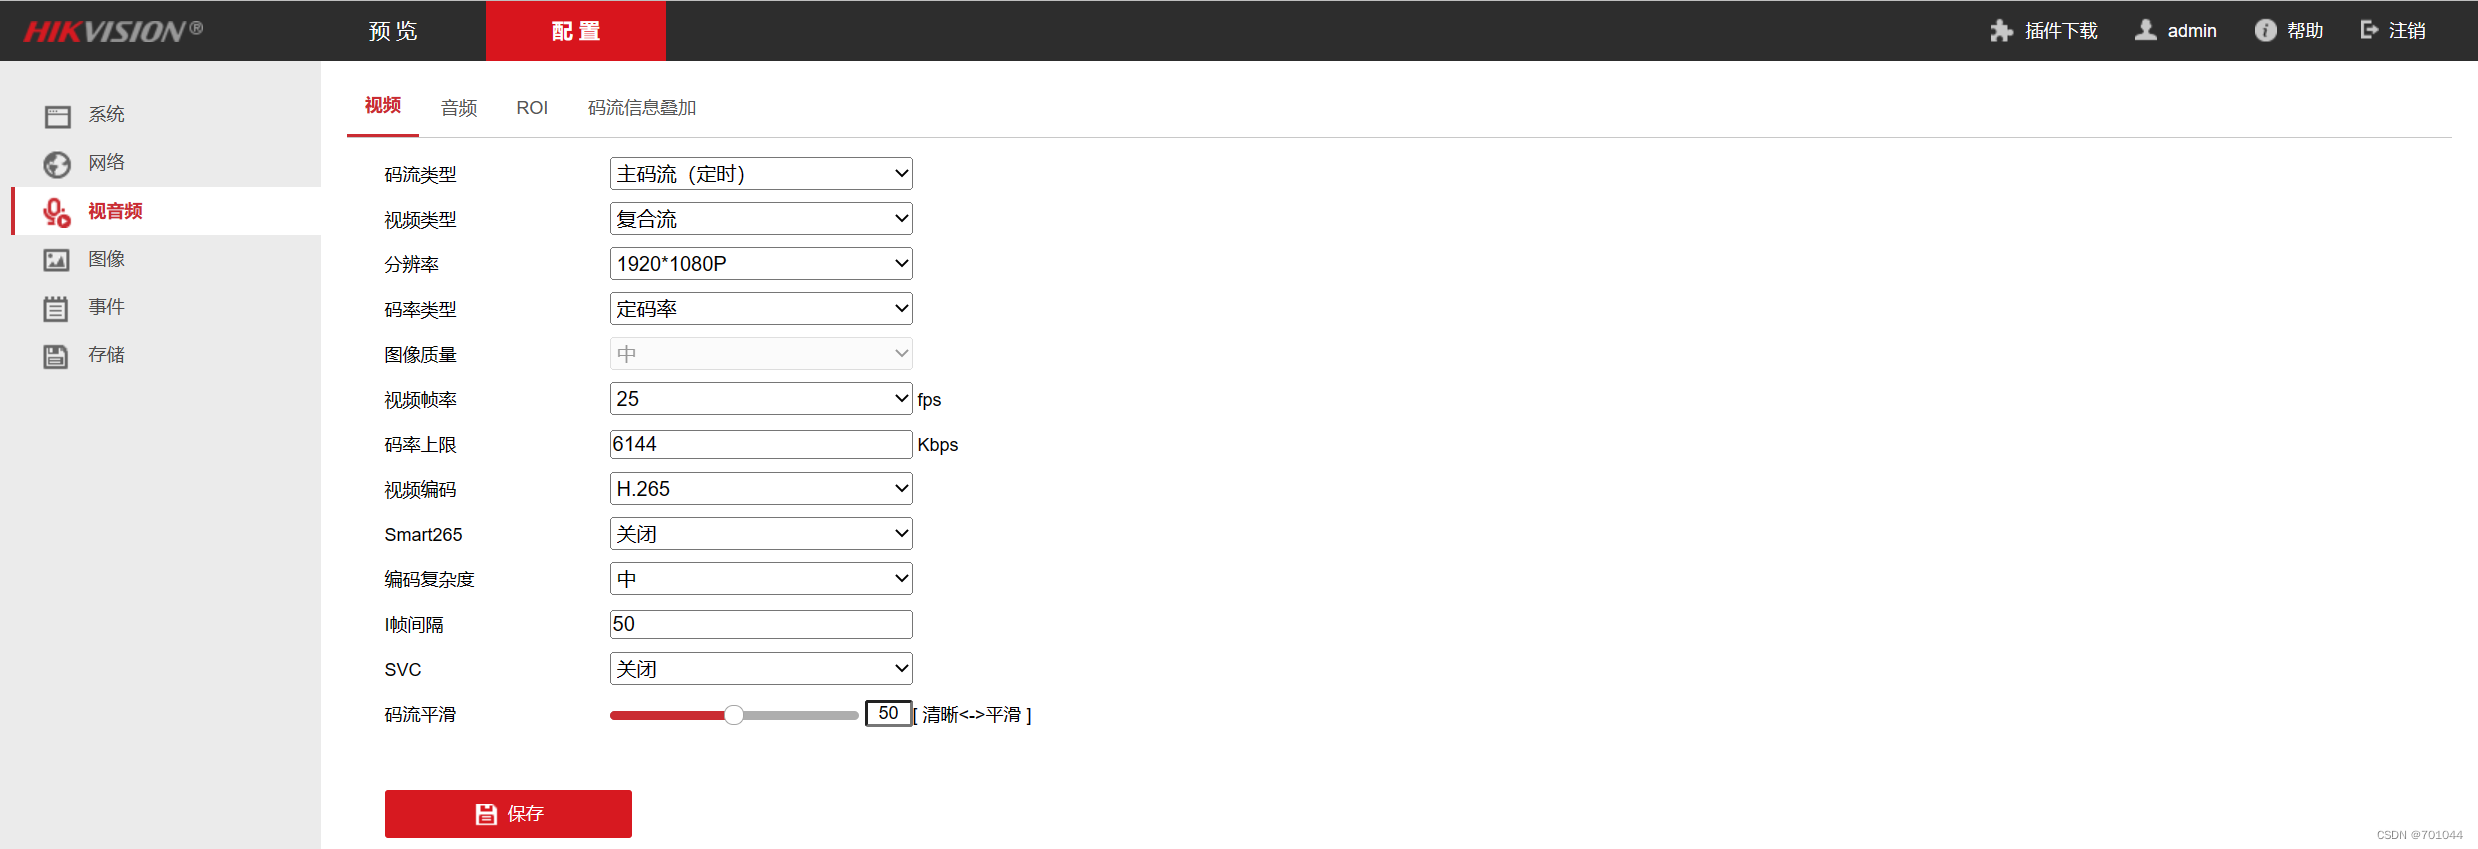The height and width of the screenshot is (849, 2478).
Task: Click the I帧间隔 field showing 50
Action: [761, 624]
